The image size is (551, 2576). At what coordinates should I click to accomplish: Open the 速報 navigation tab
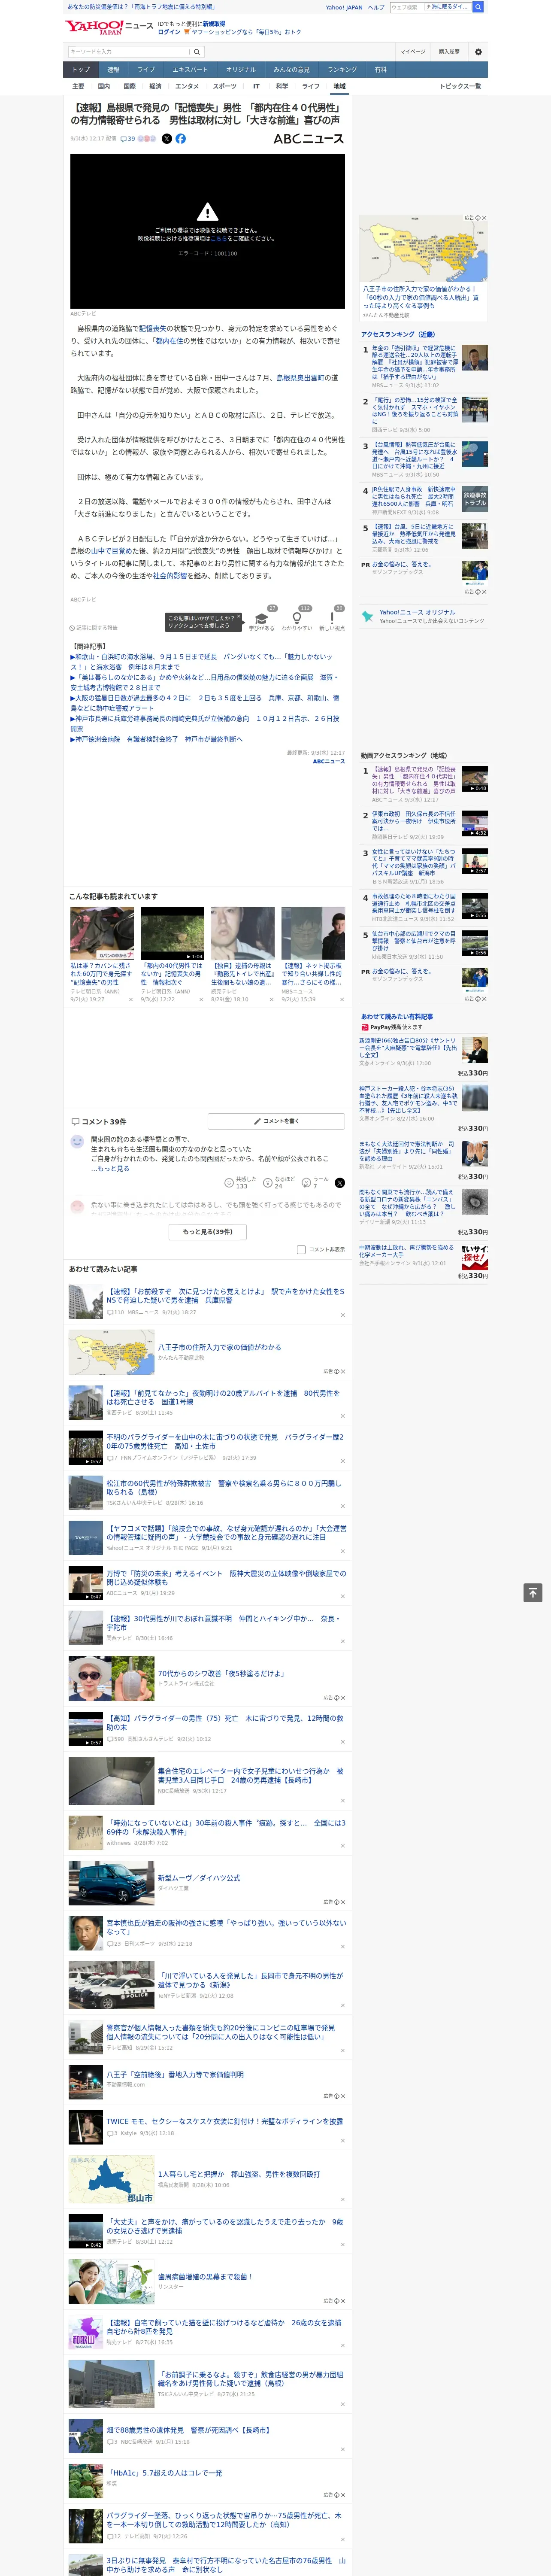pos(113,70)
